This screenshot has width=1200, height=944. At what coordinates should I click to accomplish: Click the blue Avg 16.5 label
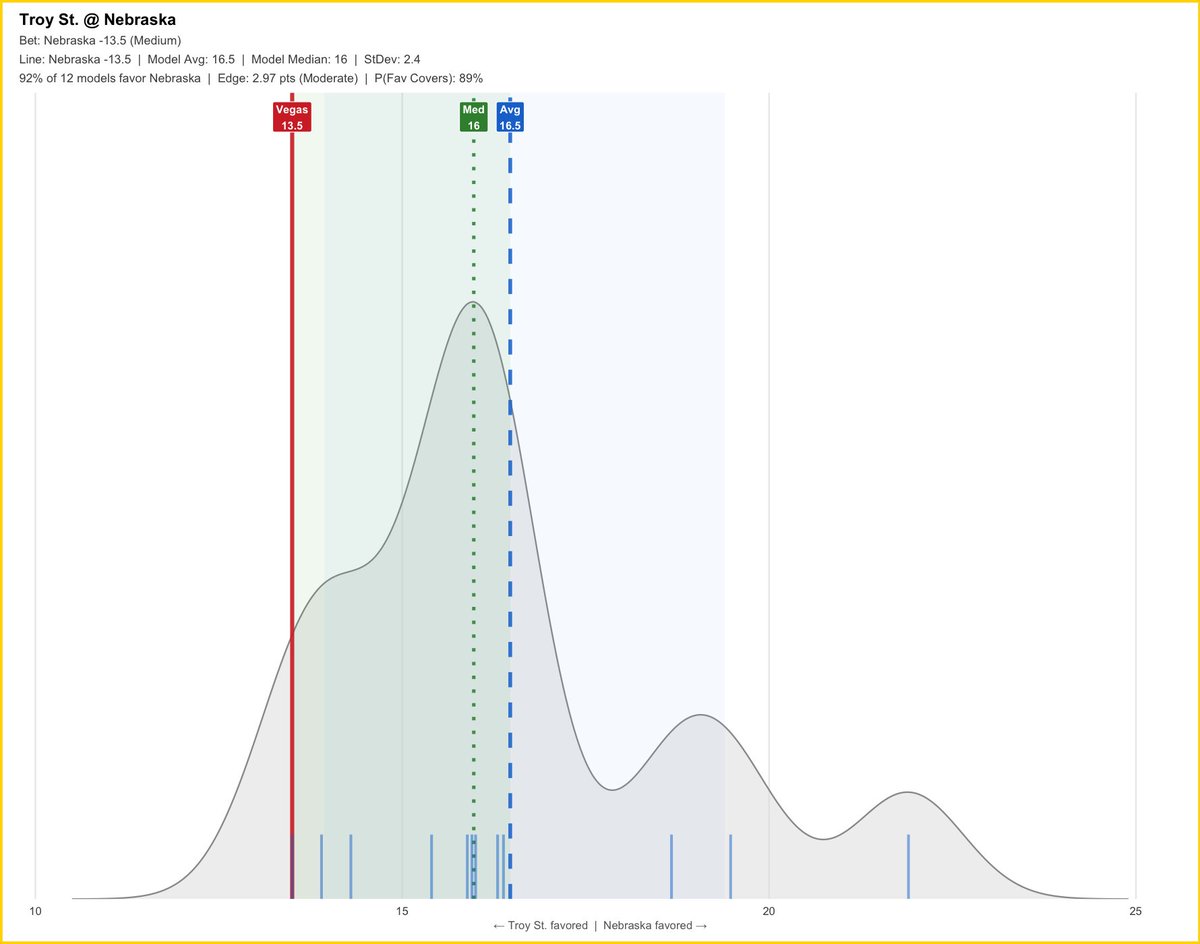click(510, 117)
